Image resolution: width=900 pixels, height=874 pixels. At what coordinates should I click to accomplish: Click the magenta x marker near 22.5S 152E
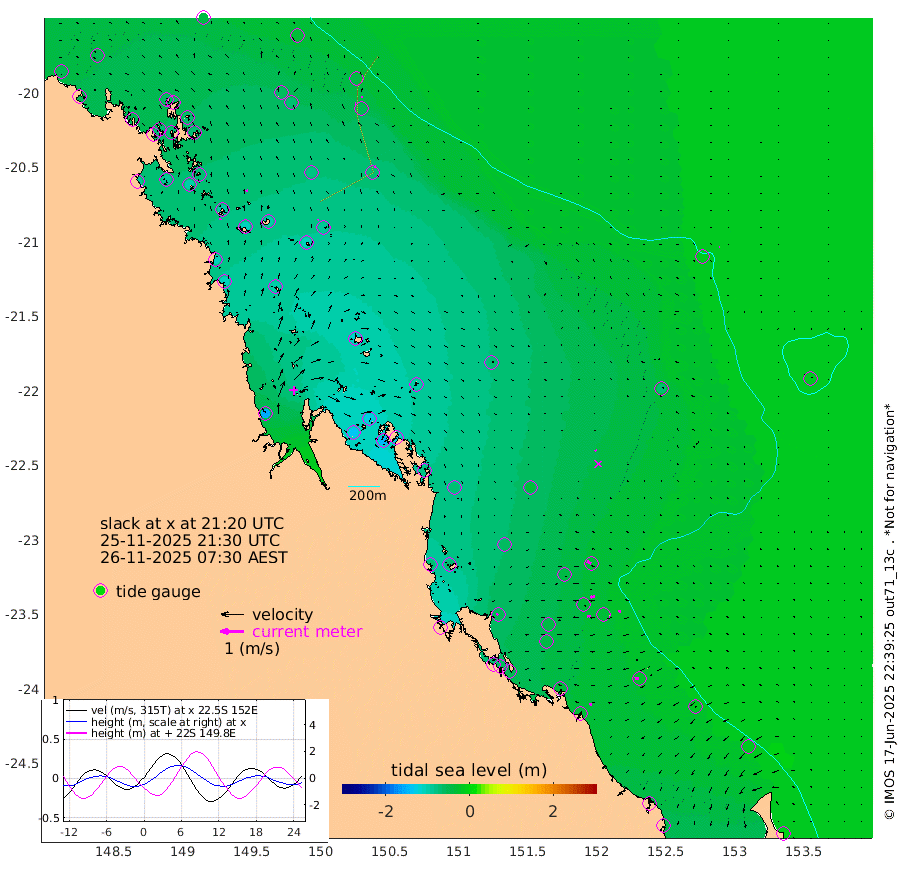click(598, 464)
